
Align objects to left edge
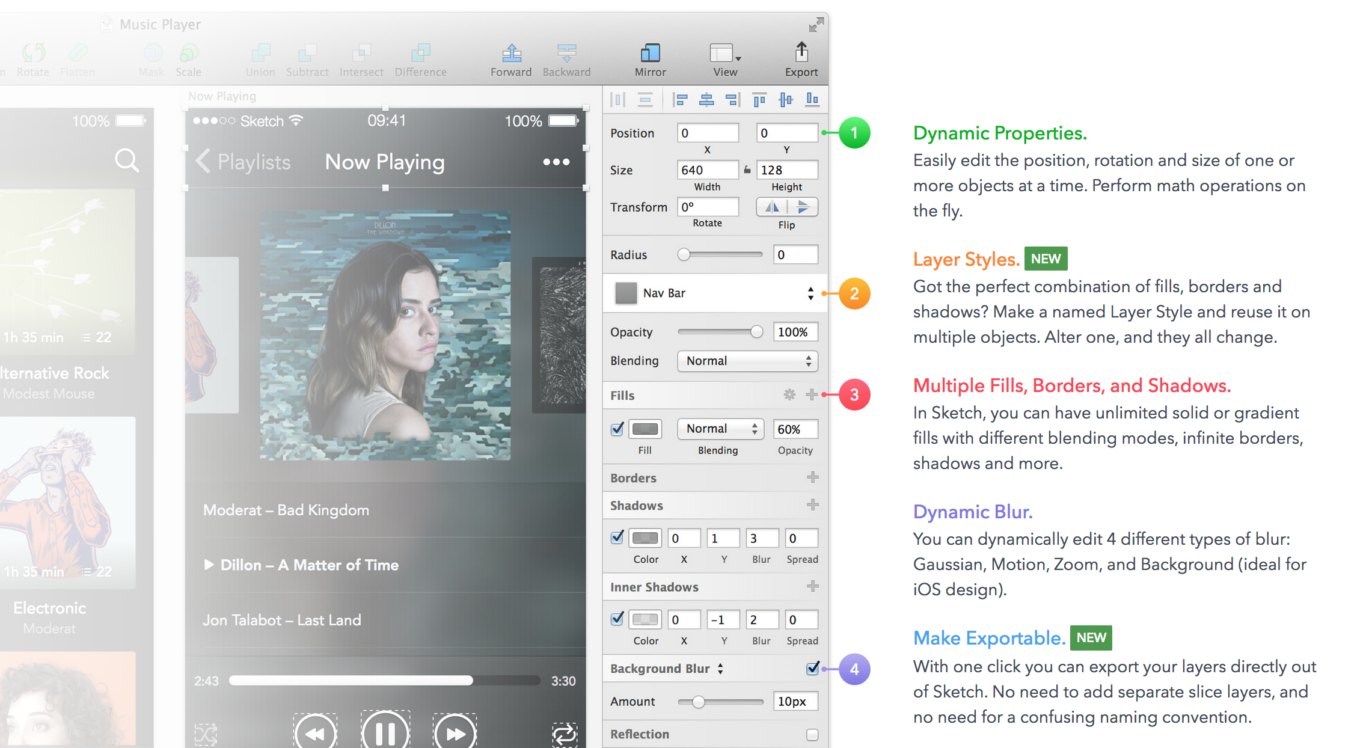pyautogui.click(x=681, y=99)
